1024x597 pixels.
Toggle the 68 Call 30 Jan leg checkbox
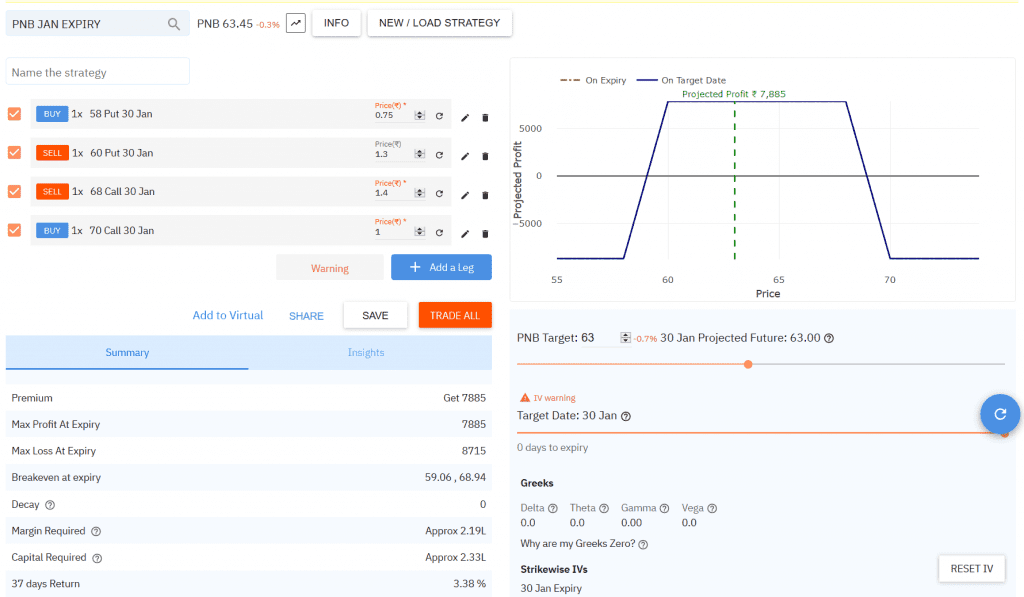tap(14, 191)
